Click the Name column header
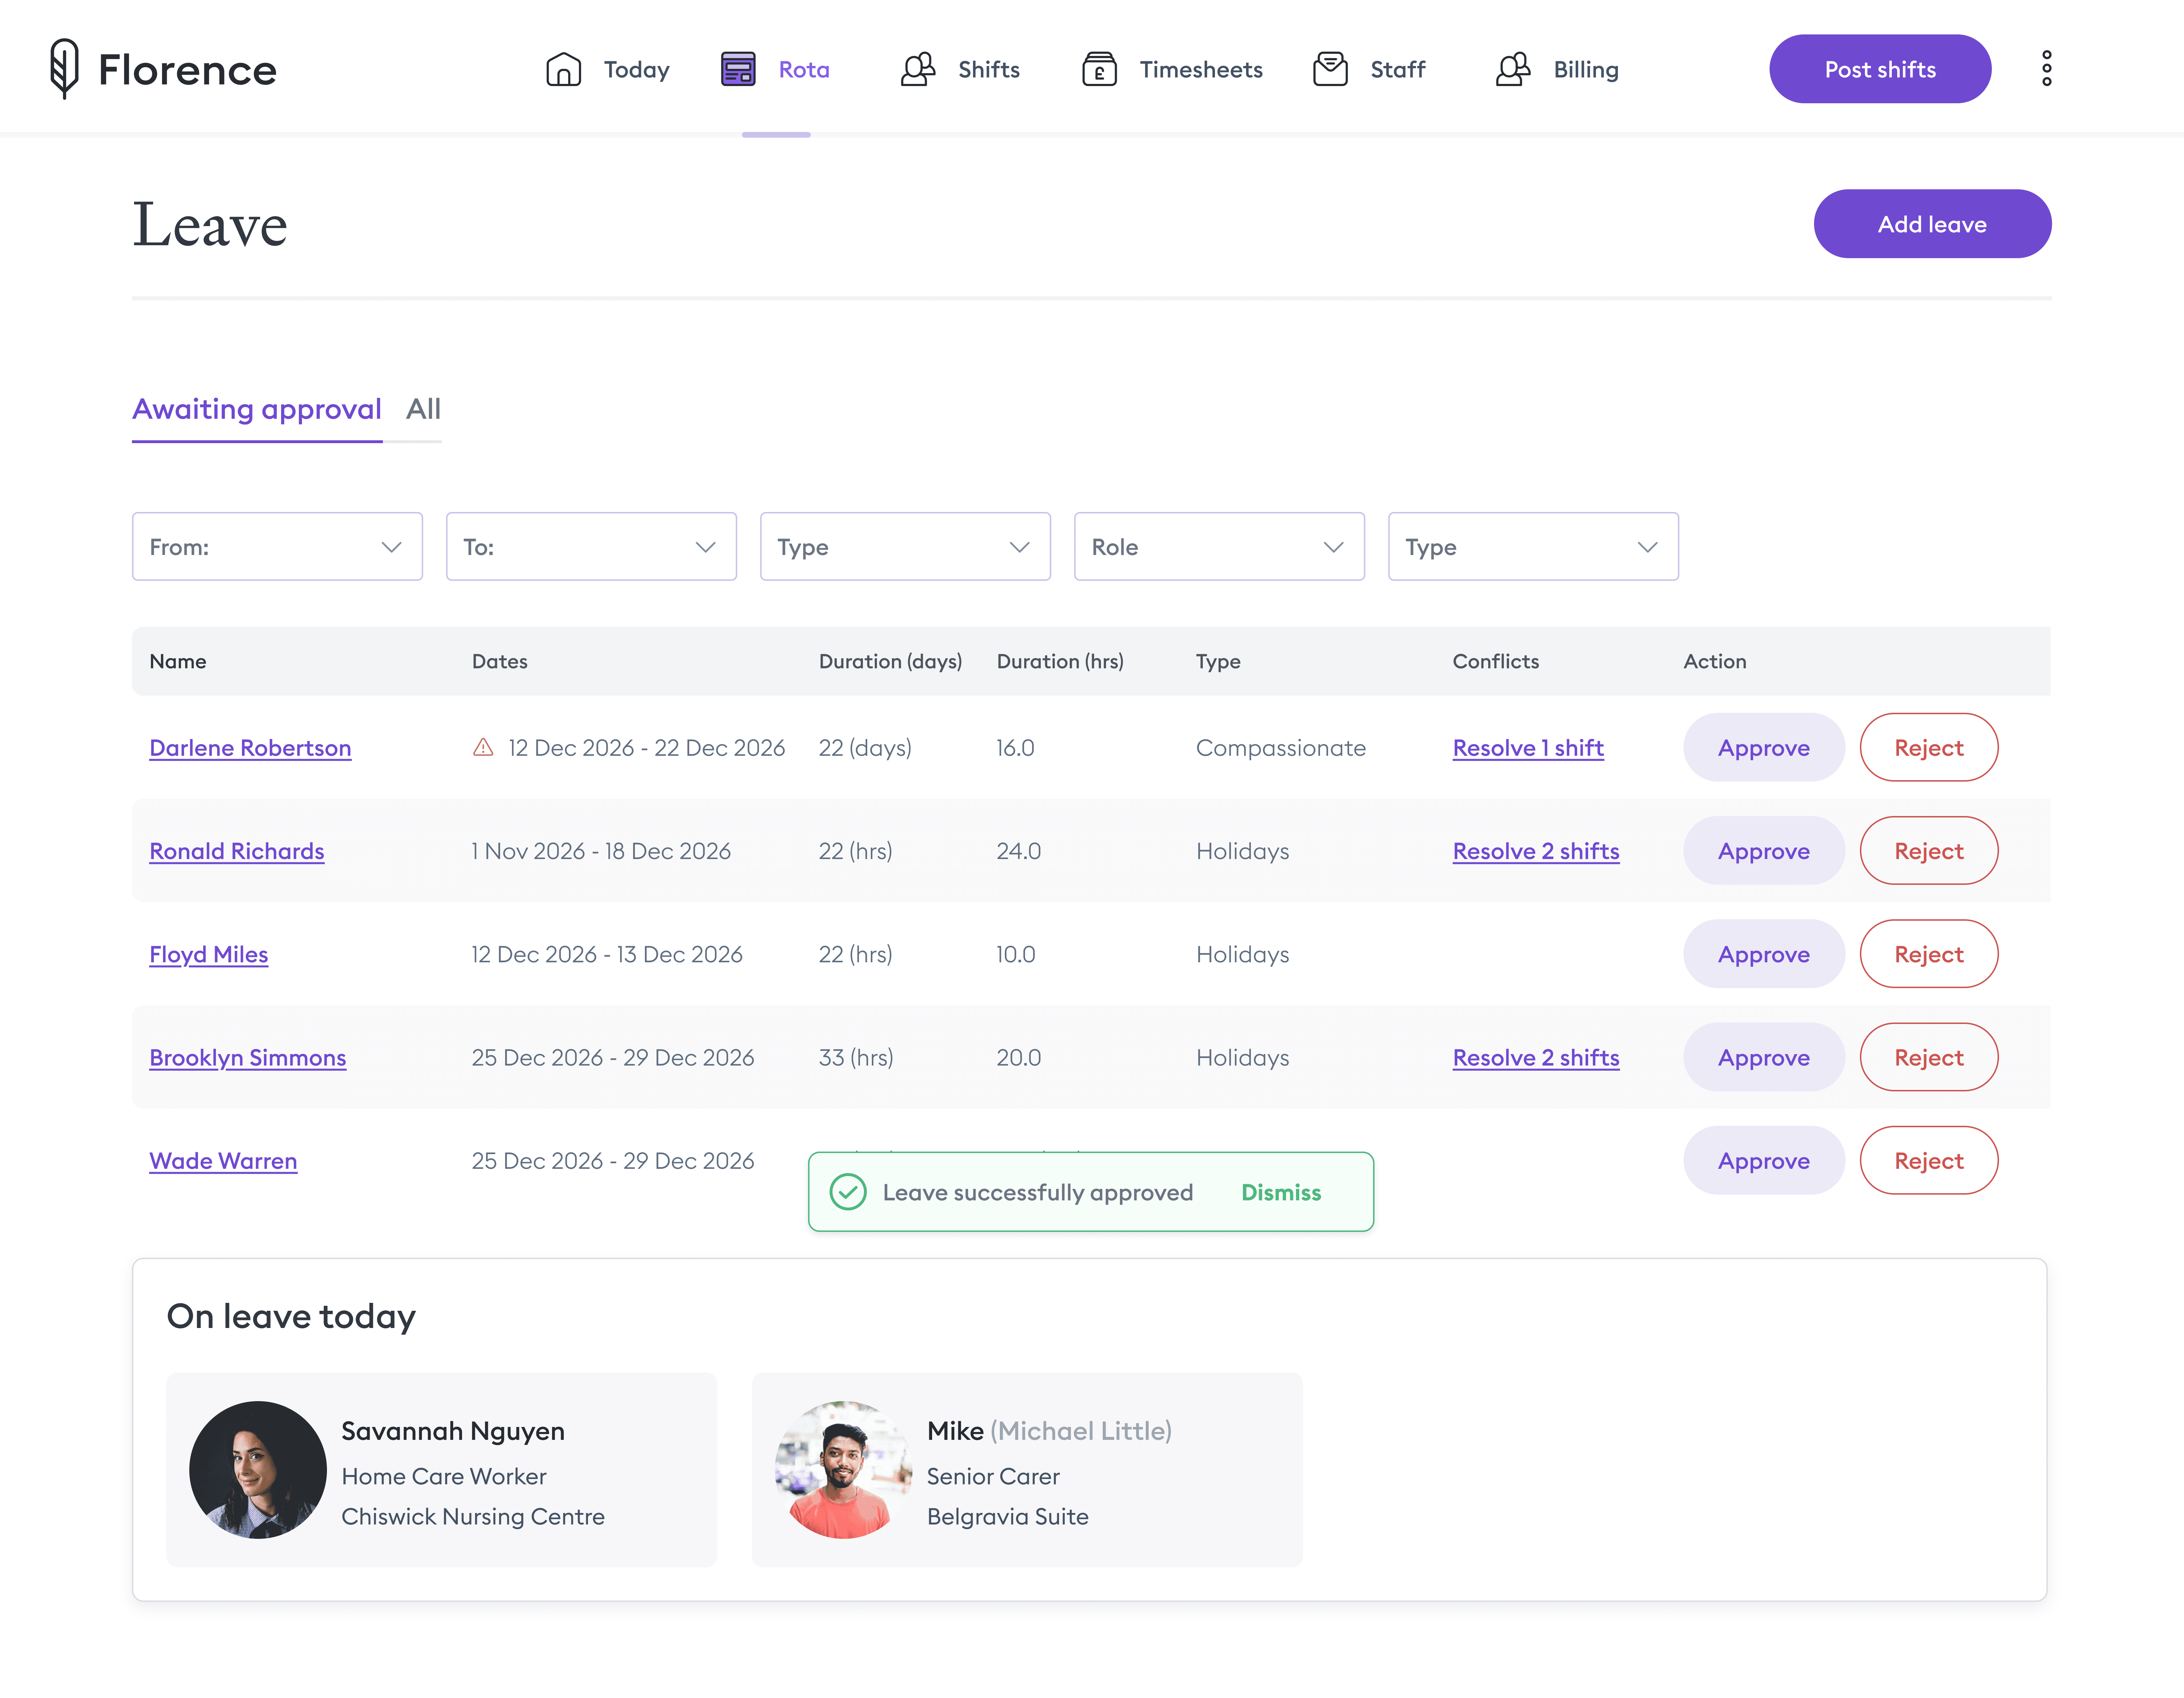This screenshot has width=2184, height=1698. coord(178,661)
